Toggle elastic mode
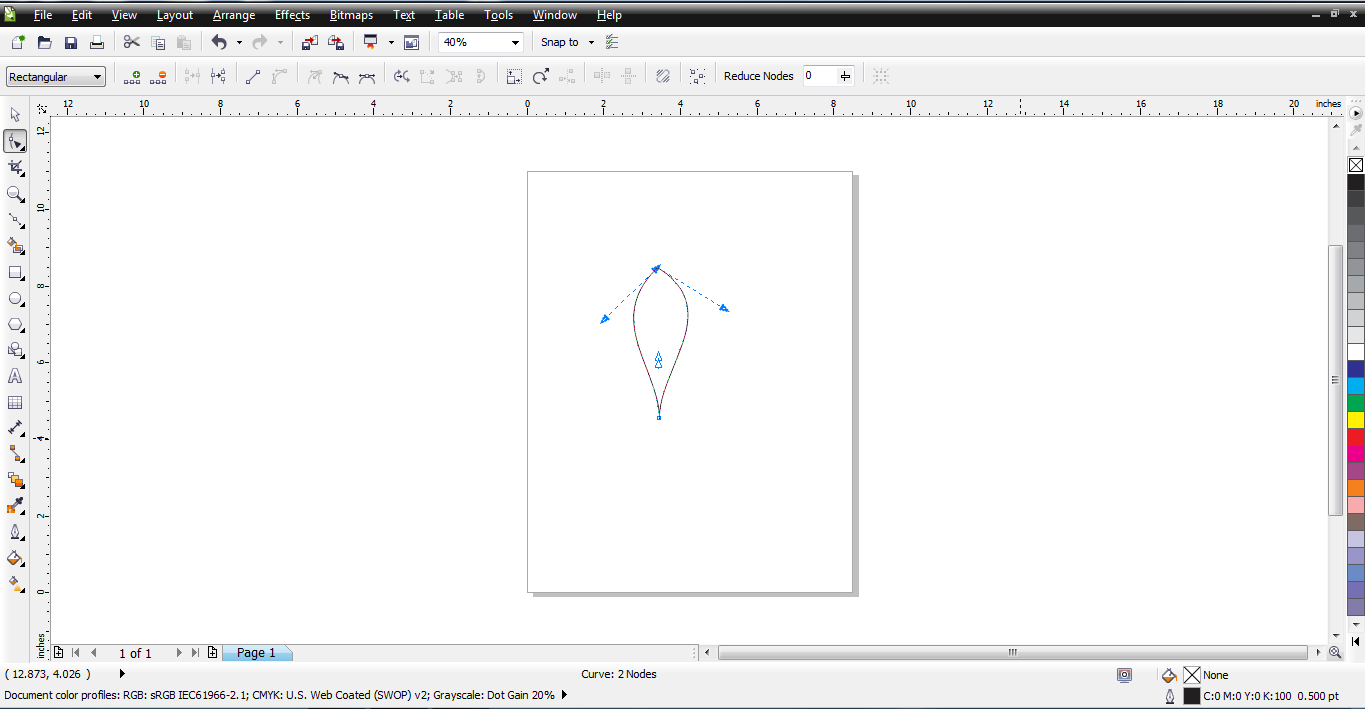 click(662, 76)
